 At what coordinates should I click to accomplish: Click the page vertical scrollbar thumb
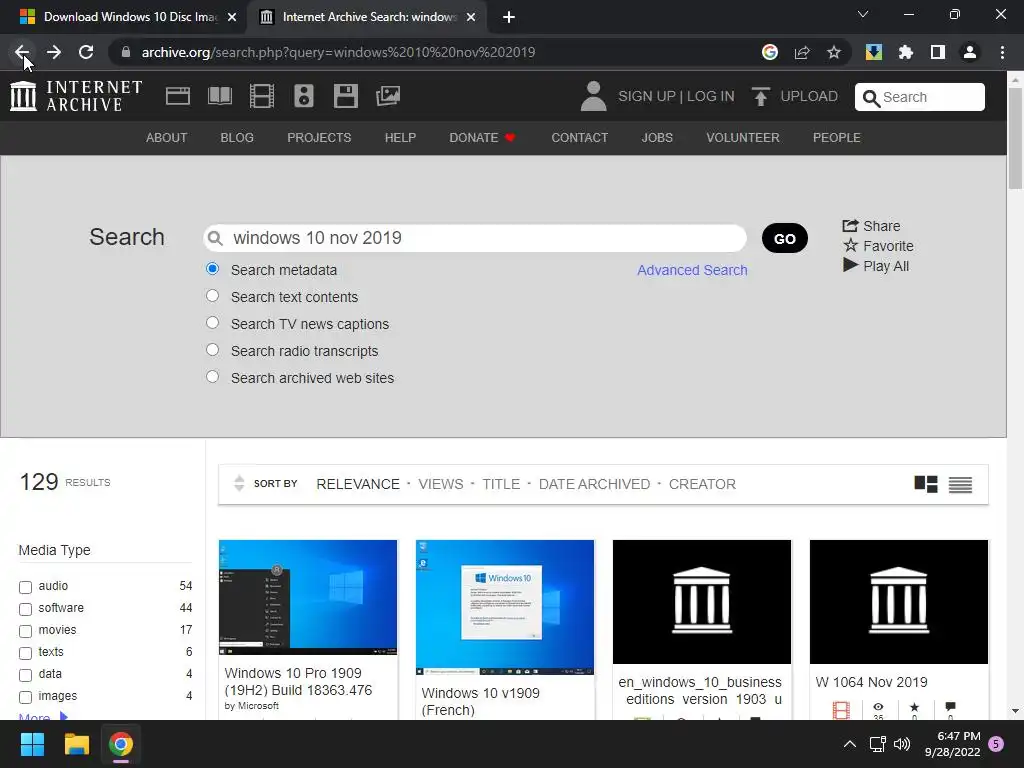(x=1015, y=136)
